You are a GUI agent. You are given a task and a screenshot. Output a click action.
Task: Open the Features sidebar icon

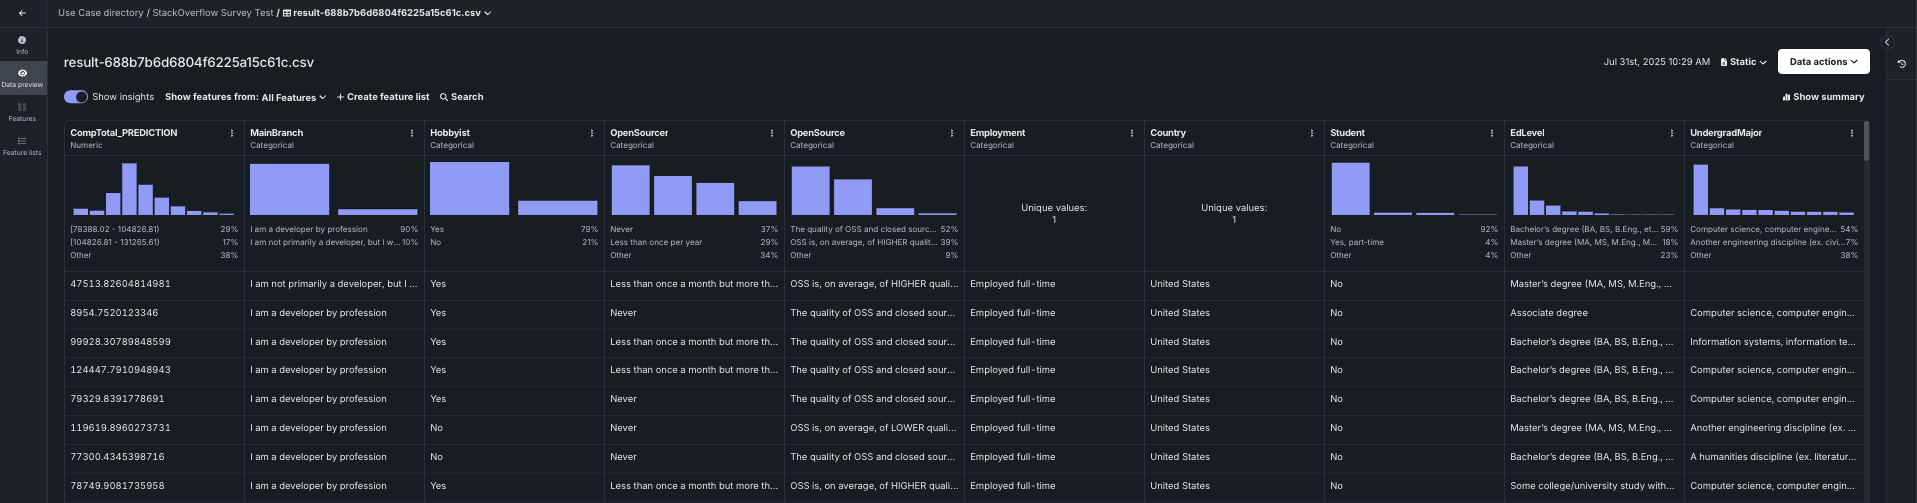point(22,112)
